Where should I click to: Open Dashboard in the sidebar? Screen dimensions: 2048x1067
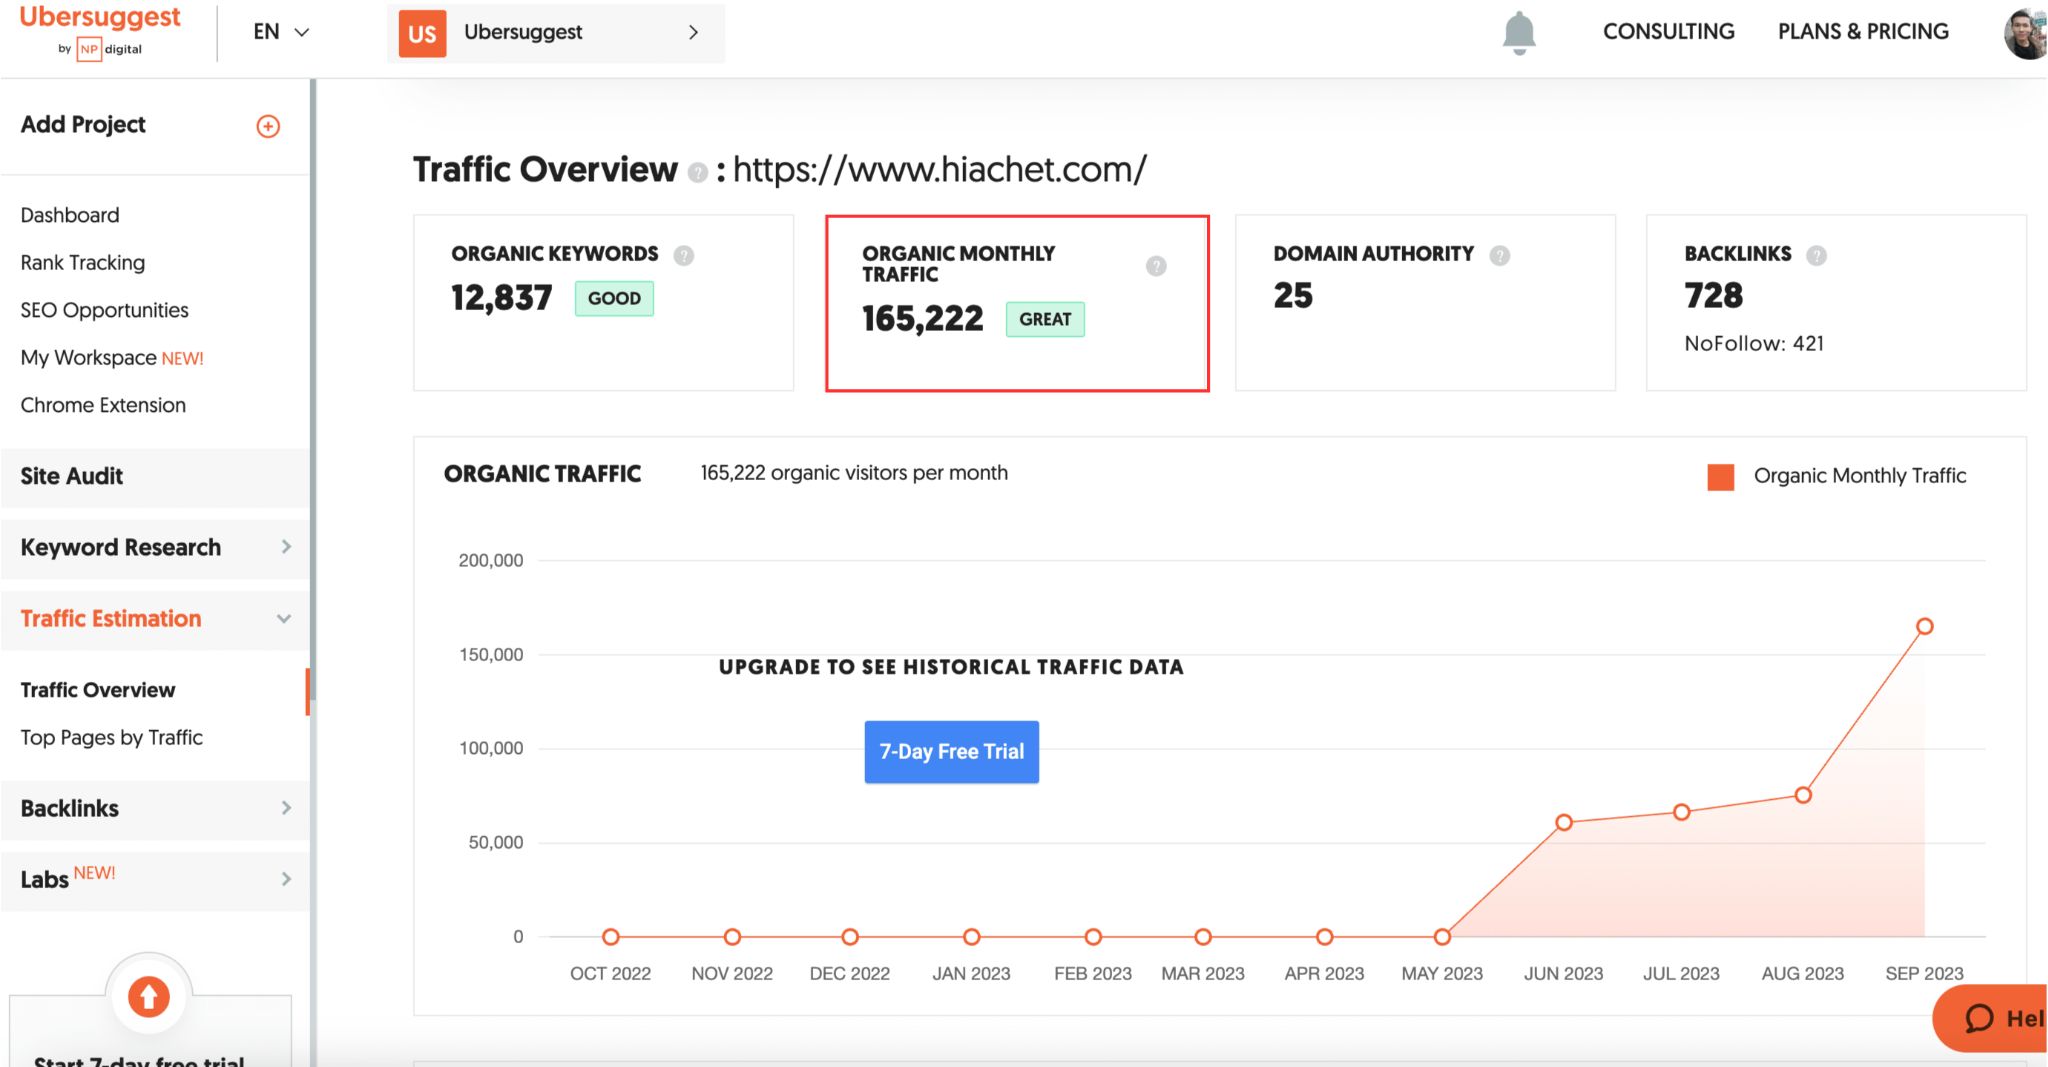tap(70, 215)
